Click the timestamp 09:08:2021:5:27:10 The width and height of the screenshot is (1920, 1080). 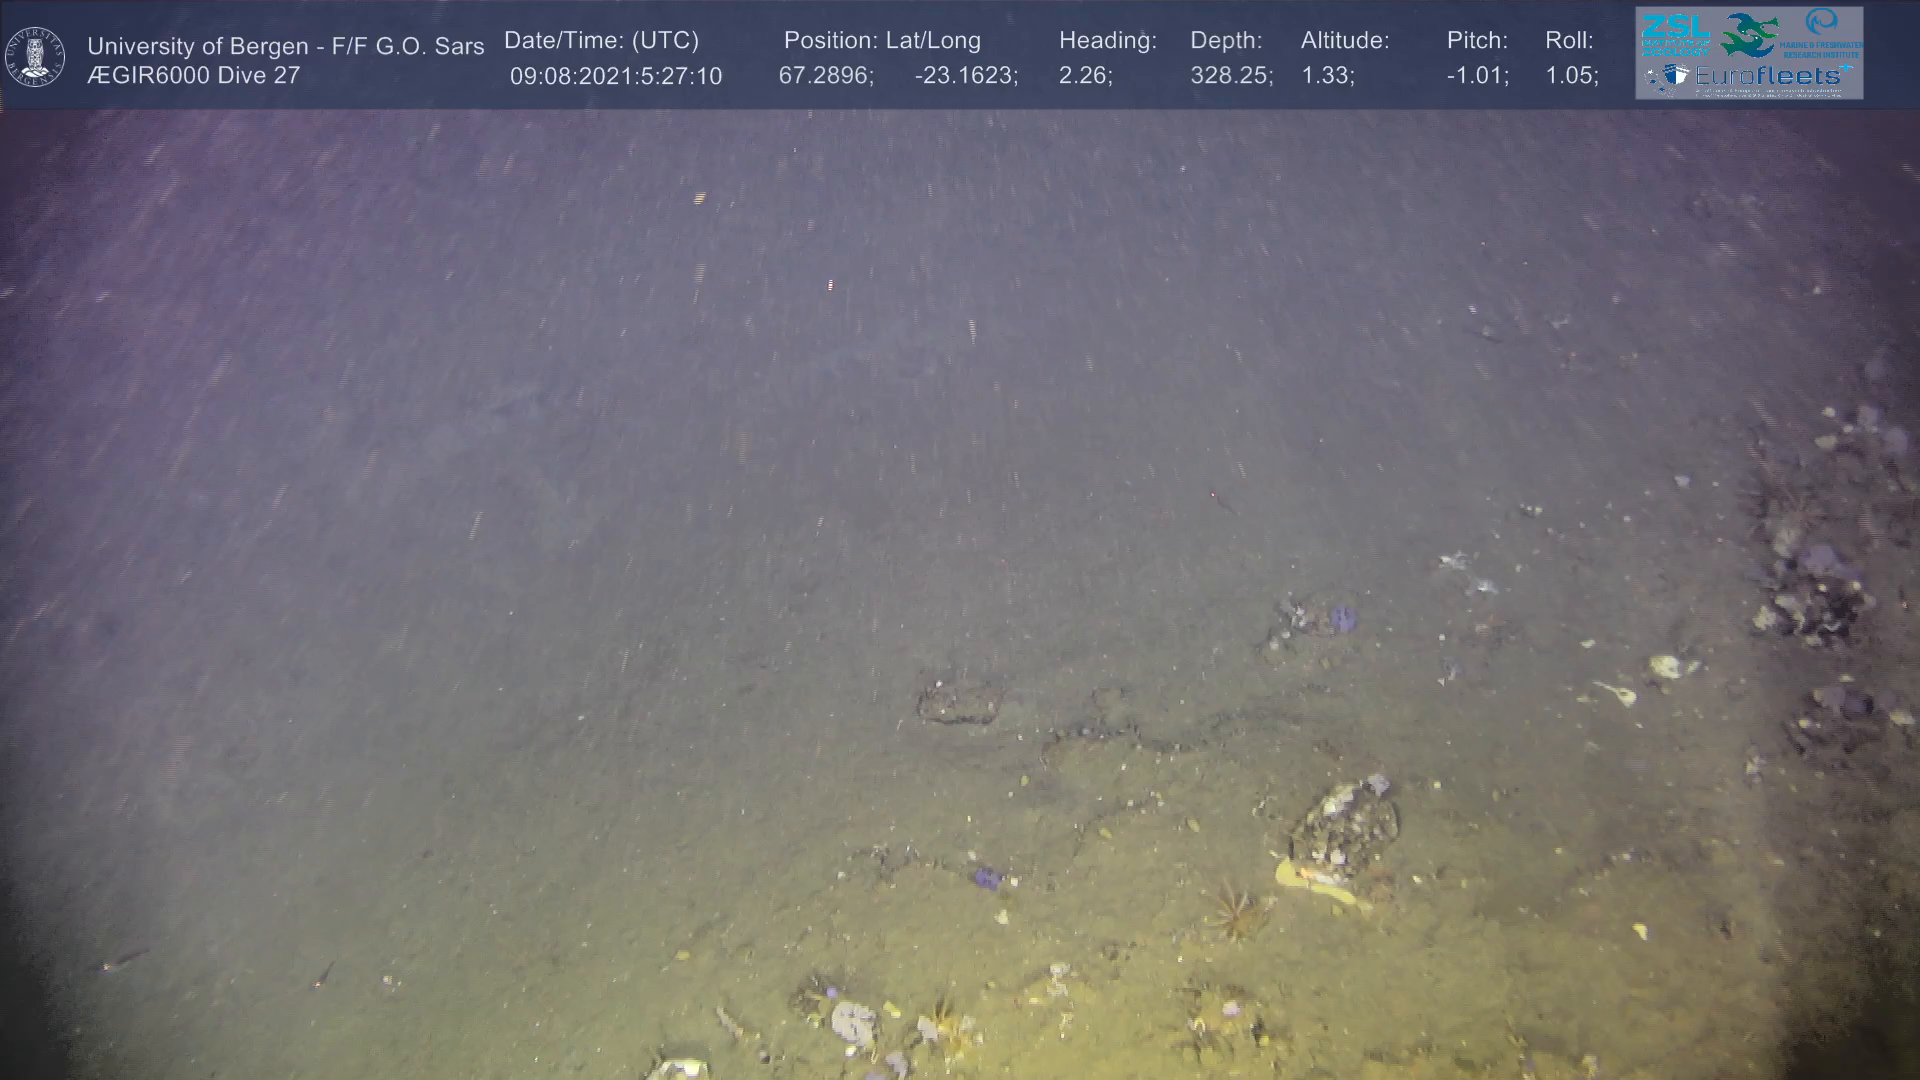tap(615, 76)
